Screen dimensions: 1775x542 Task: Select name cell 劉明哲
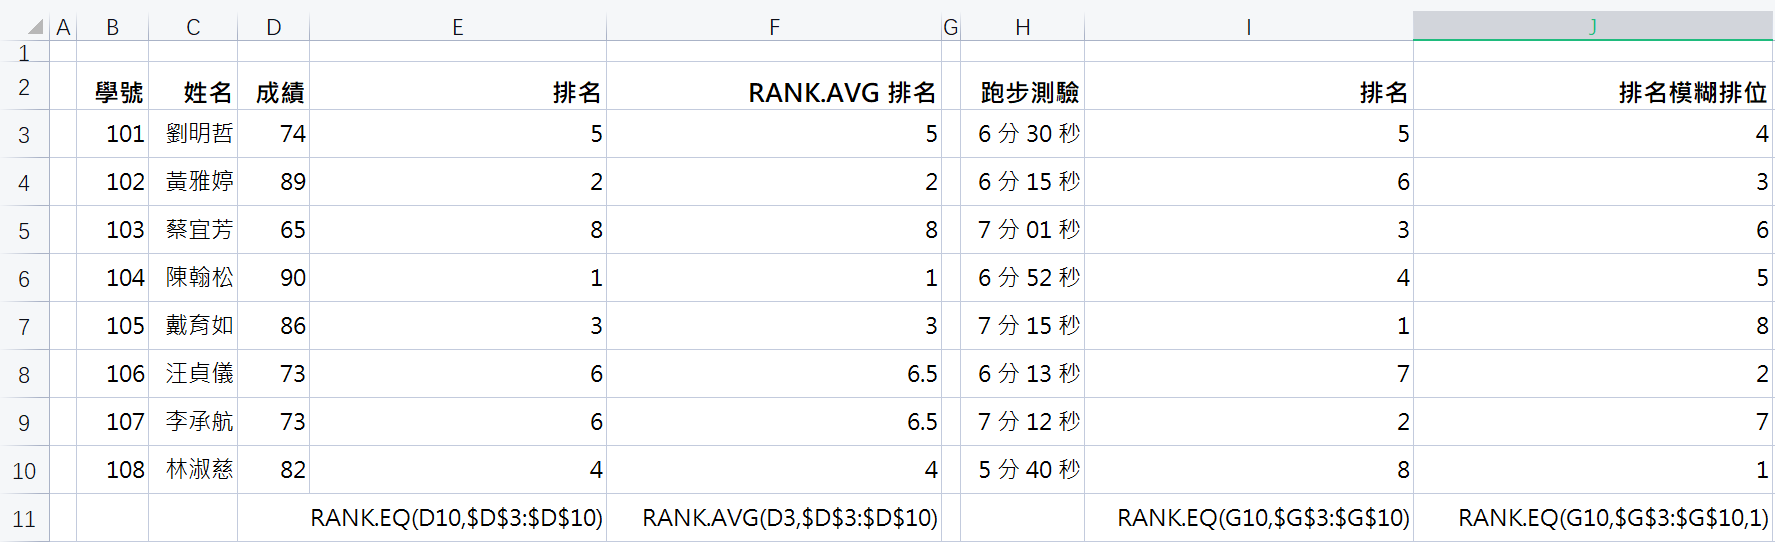coord(193,134)
